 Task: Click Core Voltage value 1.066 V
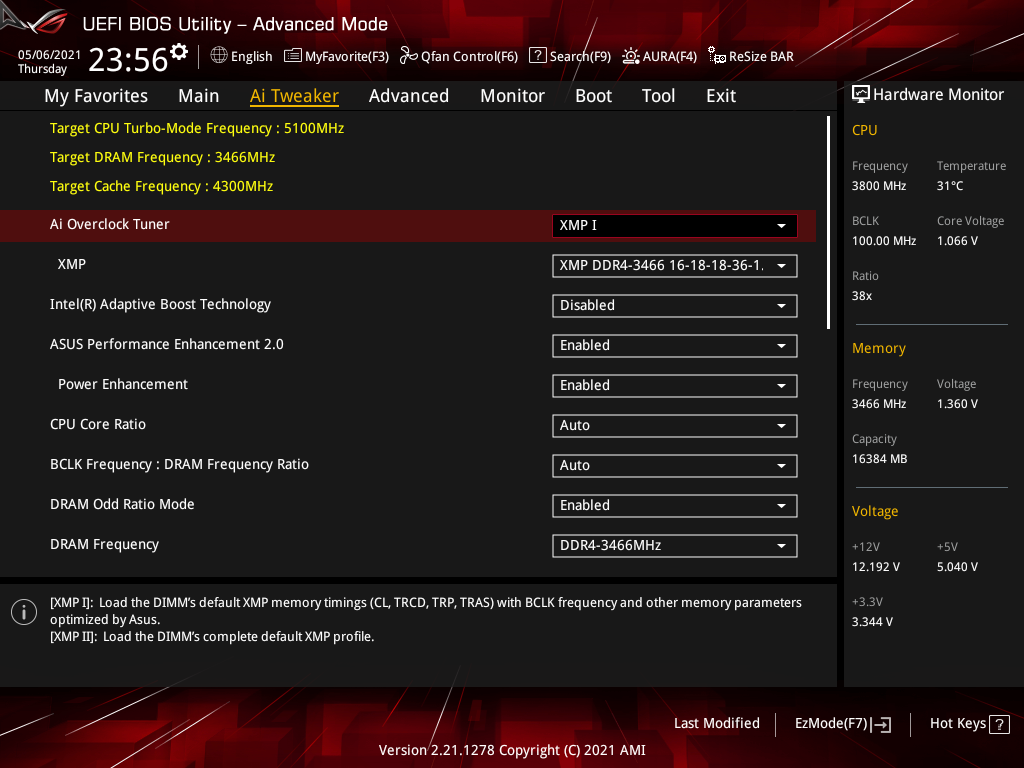click(x=957, y=241)
